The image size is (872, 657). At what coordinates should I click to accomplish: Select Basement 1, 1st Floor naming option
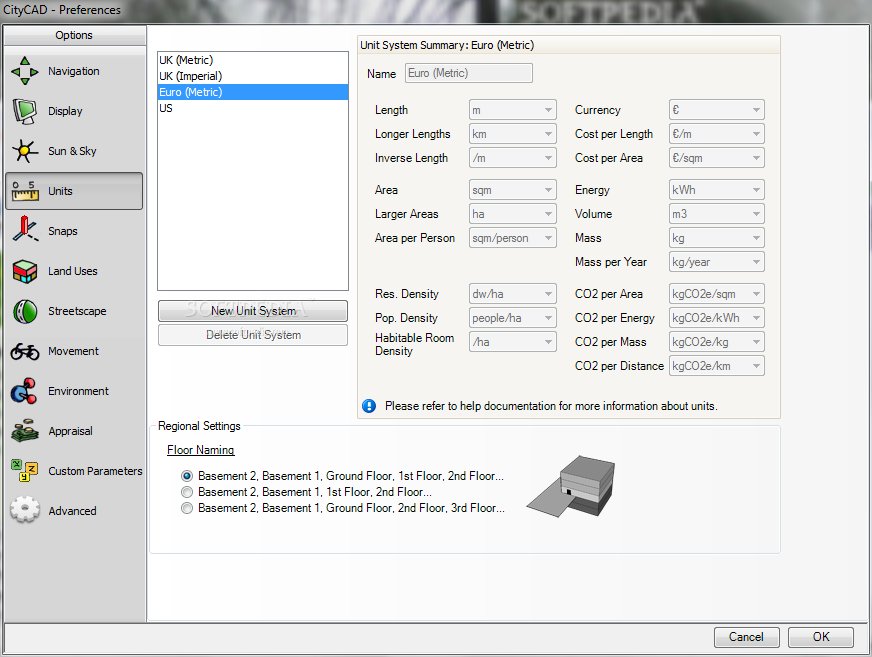pos(187,492)
